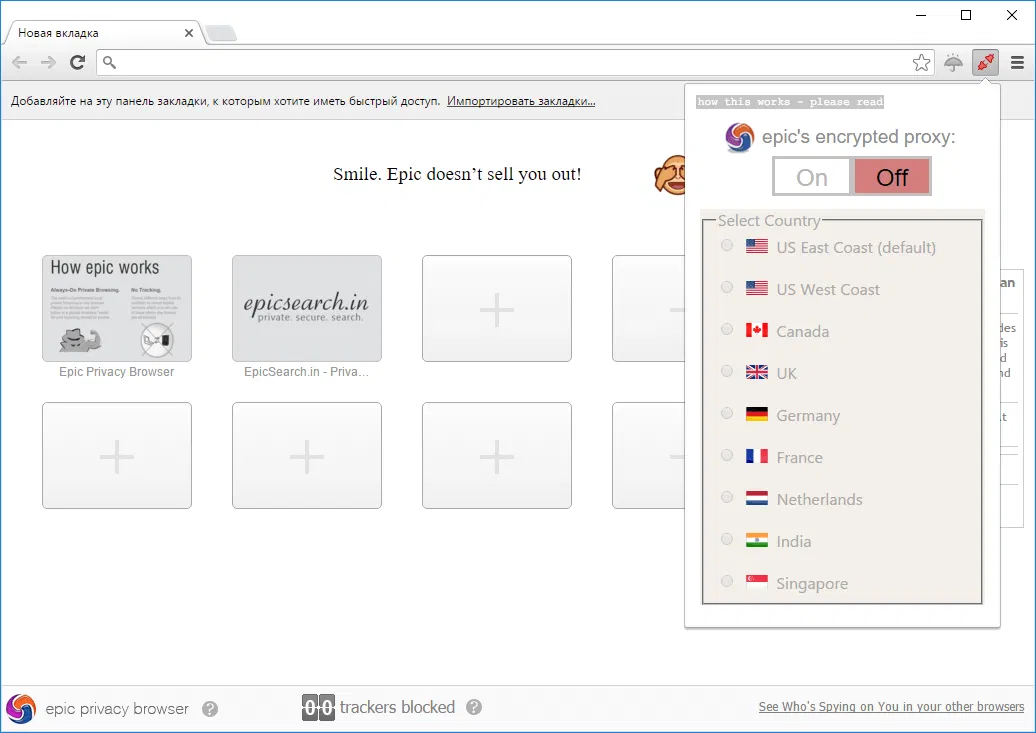Select US West Coast radio button
Viewport: 1036px width, 733px height.
[727, 287]
